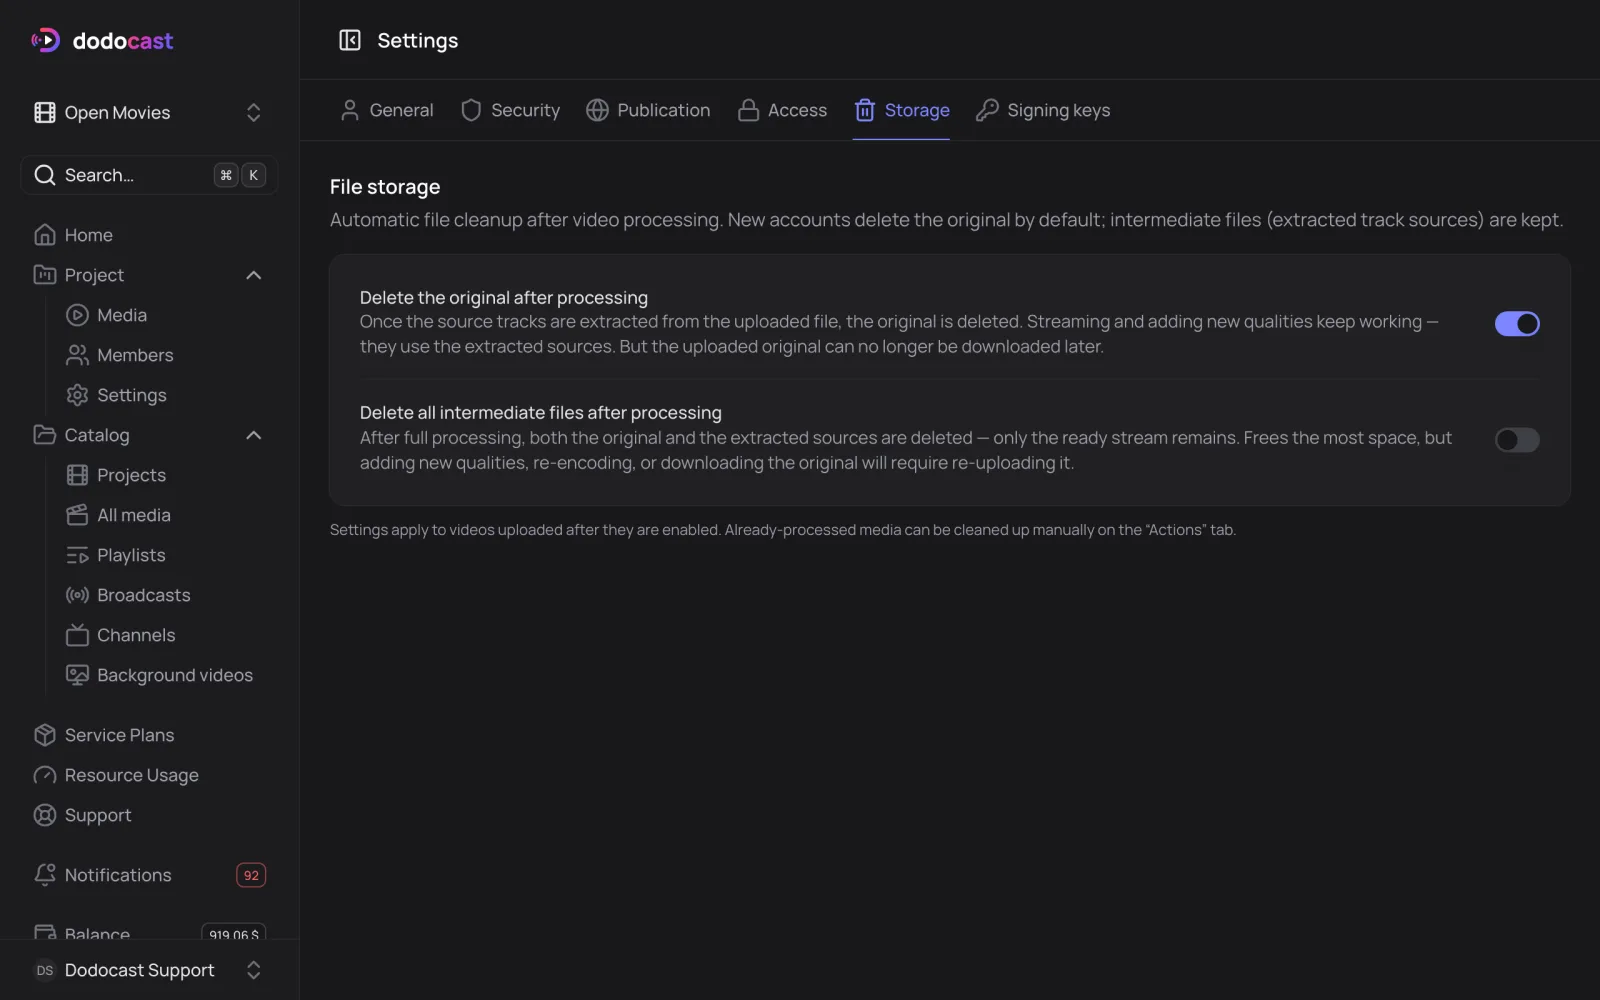Open the Dodocast Support account switcher

pos(149,970)
